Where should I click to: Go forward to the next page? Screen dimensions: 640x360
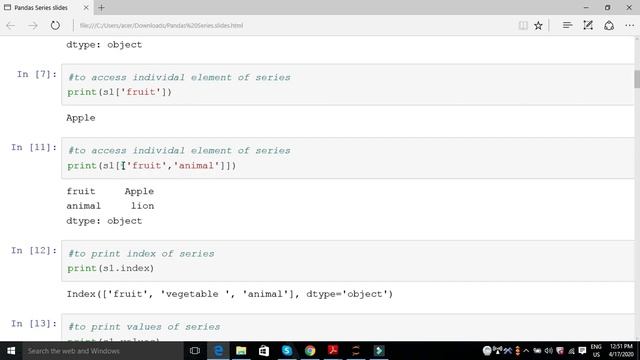pos(33,25)
